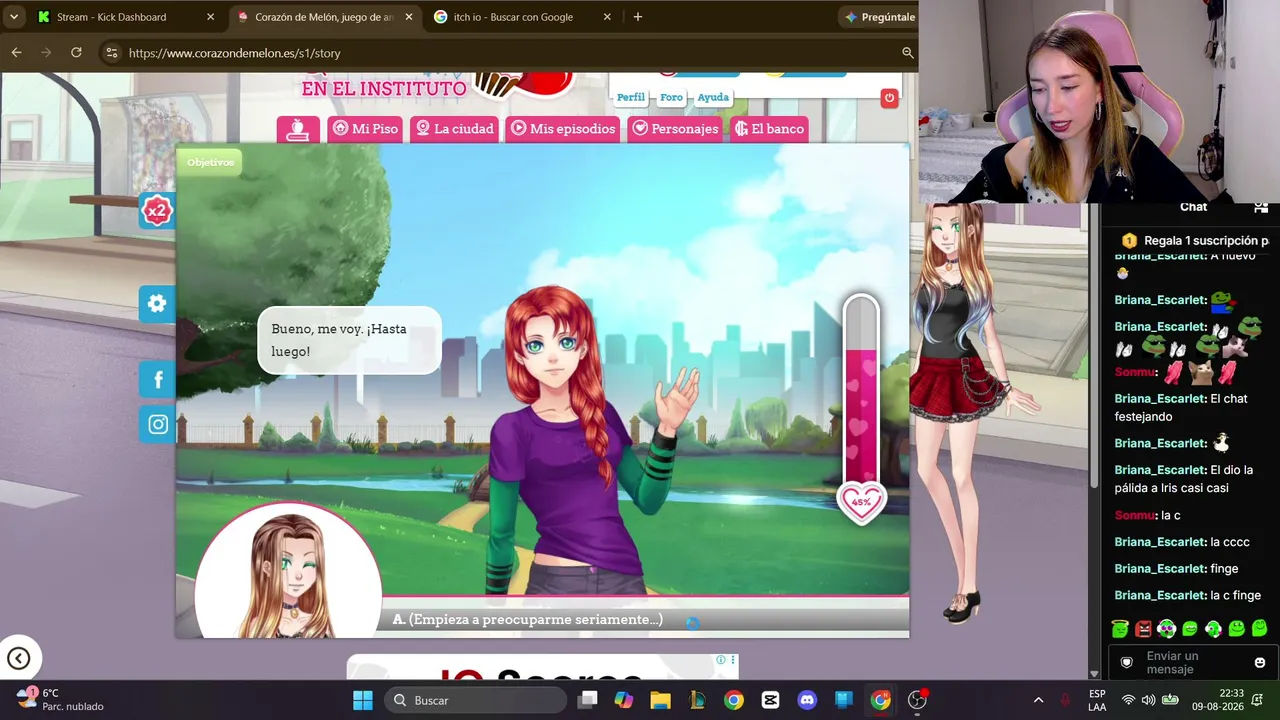Open the Wi-Fi network tray icon
Screen dimensions: 1280x720
pyautogui.click(x=1128, y=700)
